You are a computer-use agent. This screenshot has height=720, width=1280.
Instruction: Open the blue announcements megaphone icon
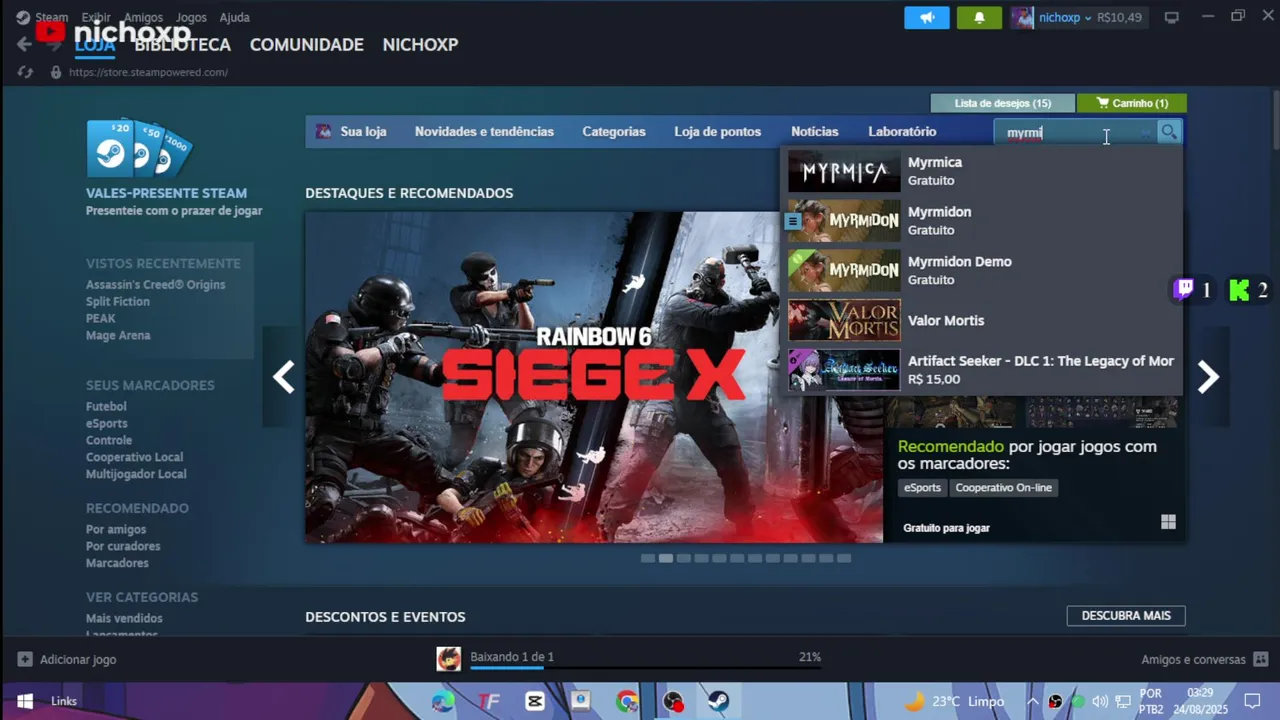pyautogui.click(x=927, y=17)
